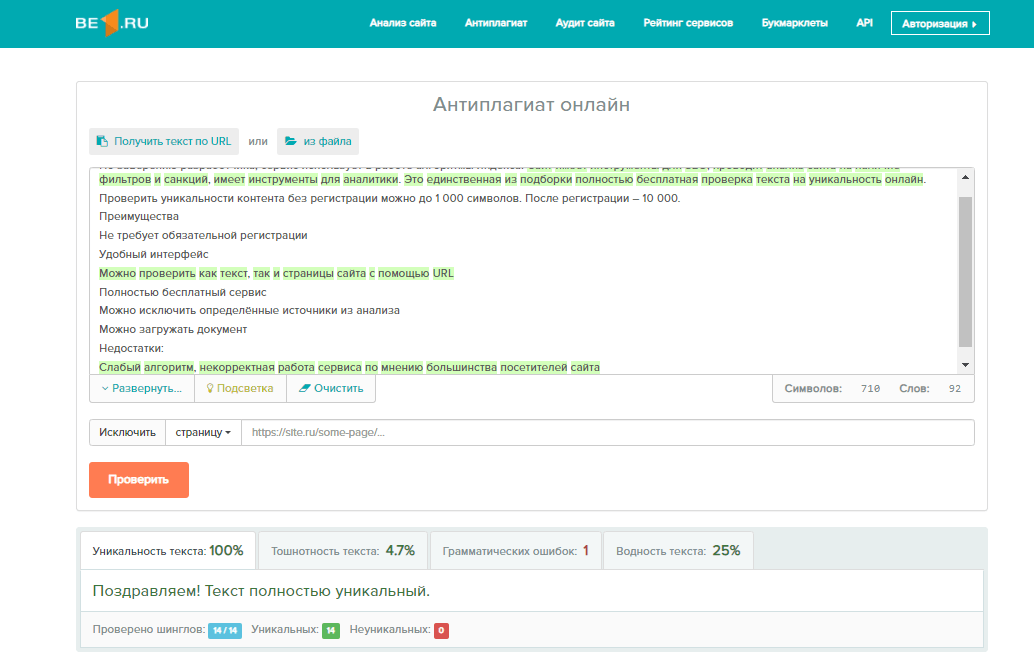Clear the text with Очистить

click(x=331, y=388)
